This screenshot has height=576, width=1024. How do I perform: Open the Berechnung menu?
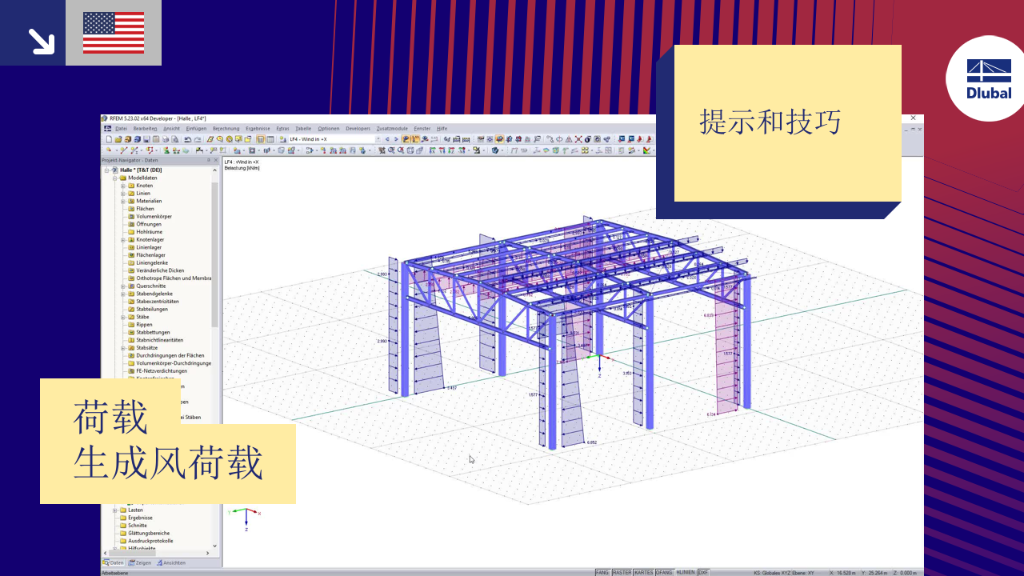point(226,129)
